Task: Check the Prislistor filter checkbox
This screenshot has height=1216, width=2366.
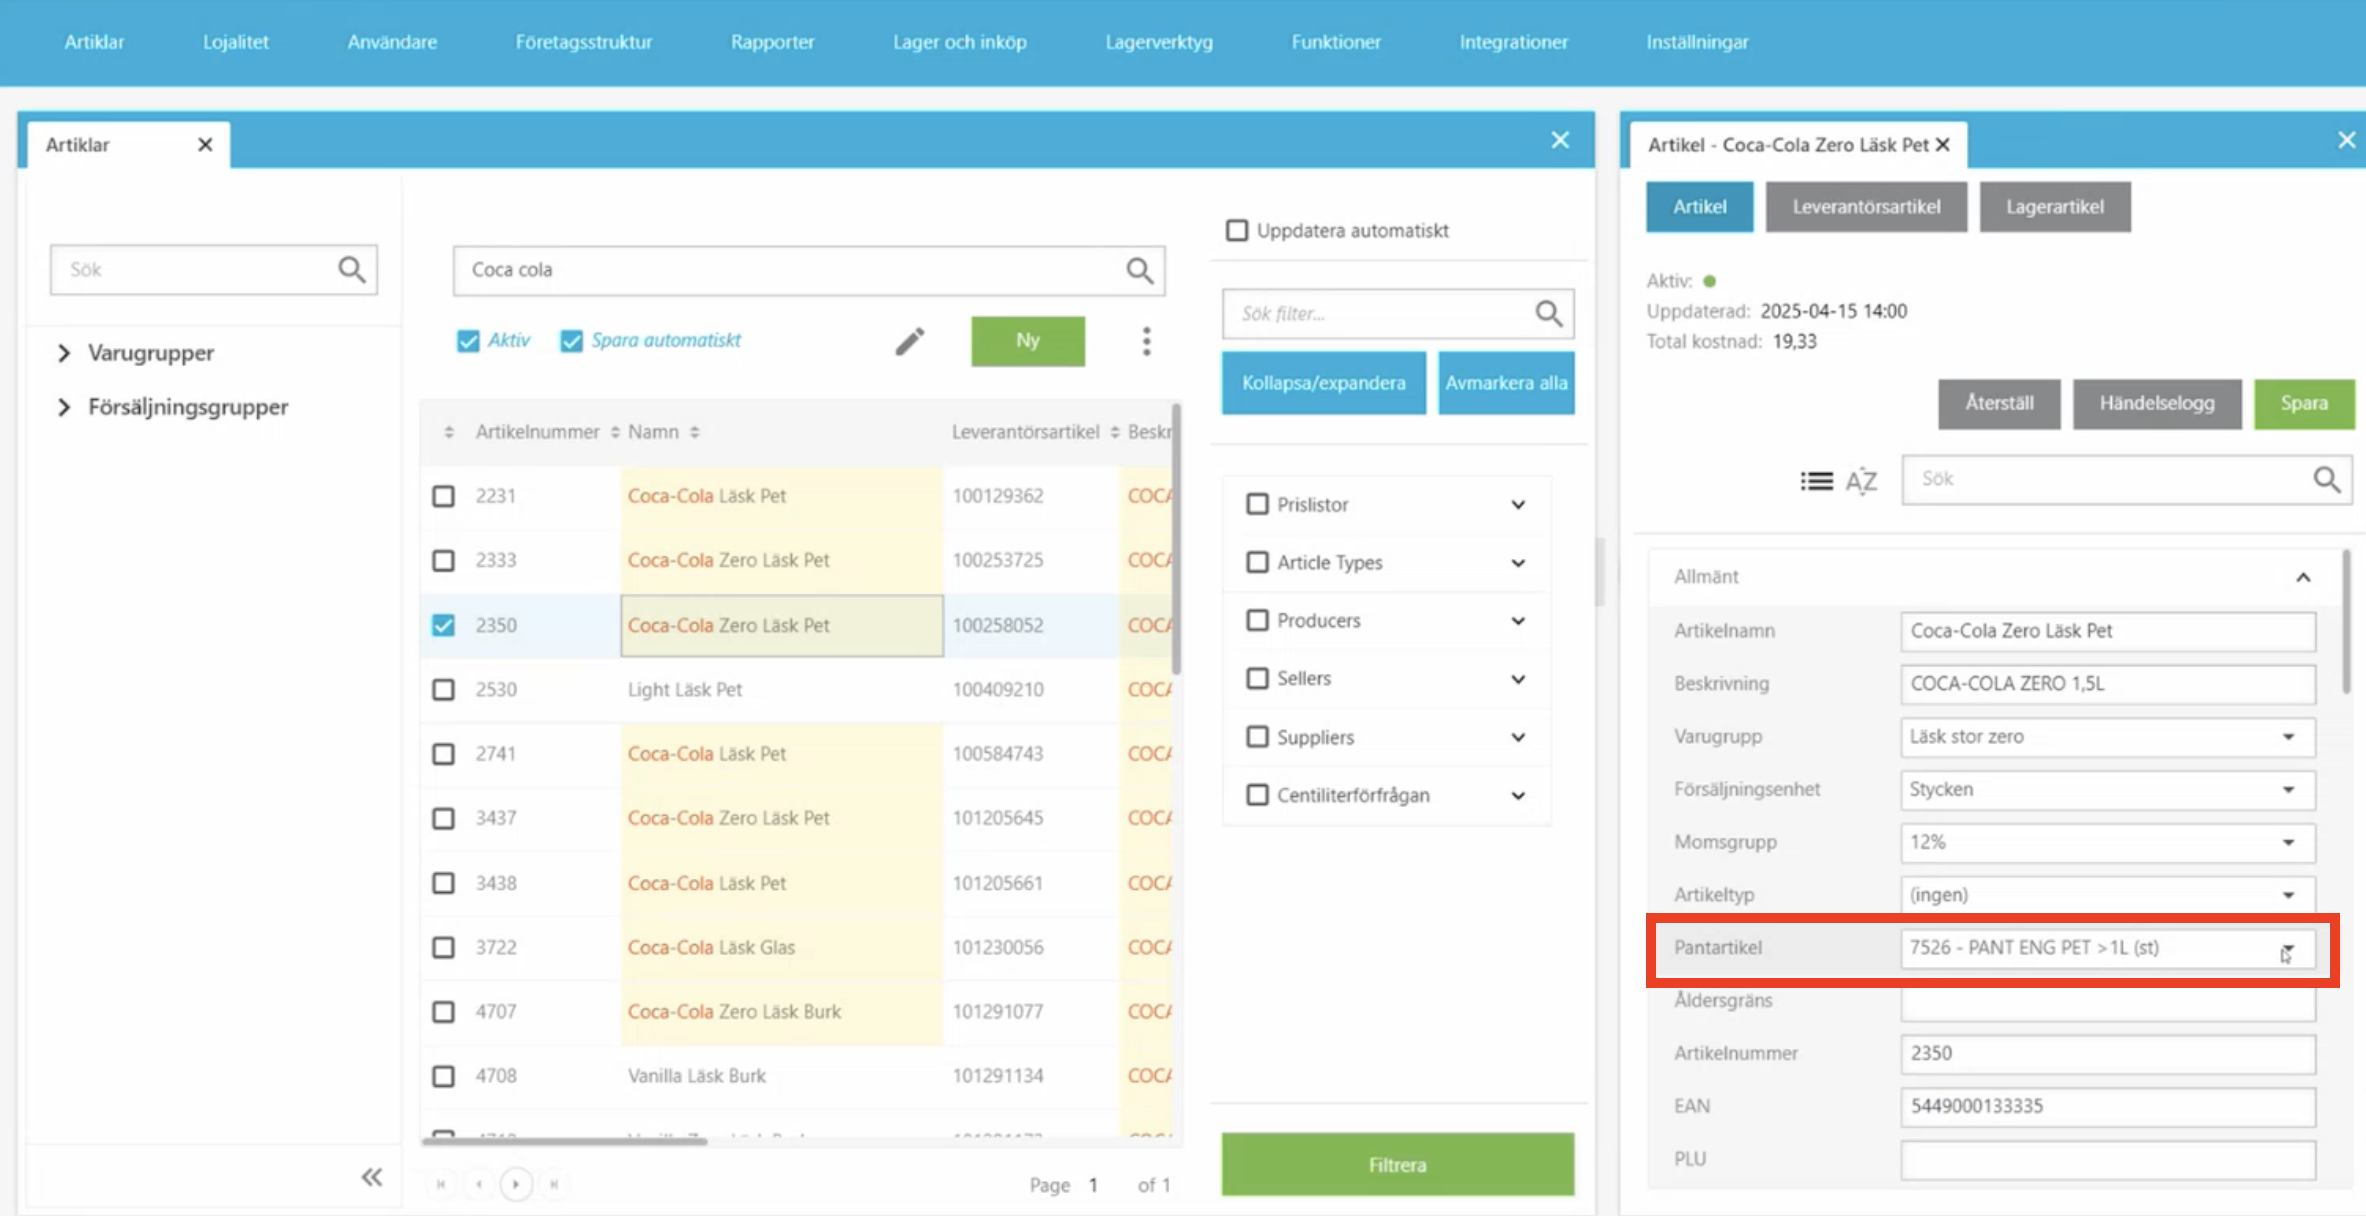Action: coord(1257,504)
